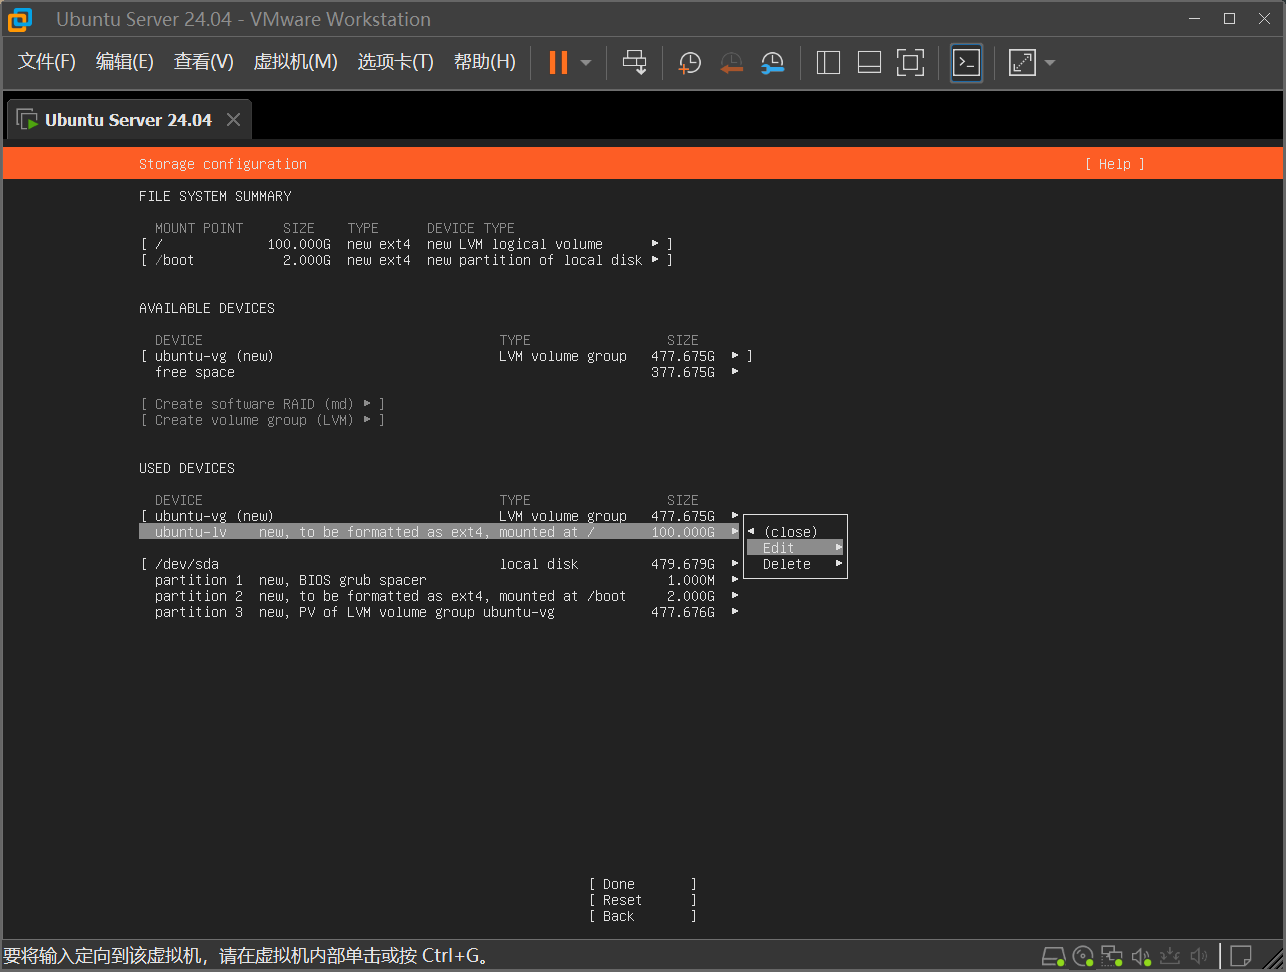Send Ctrl+Alt+Del to the virtual machine
This screenshot has height=972, width=1286.
pyautogui.click(x=634, y=62)
